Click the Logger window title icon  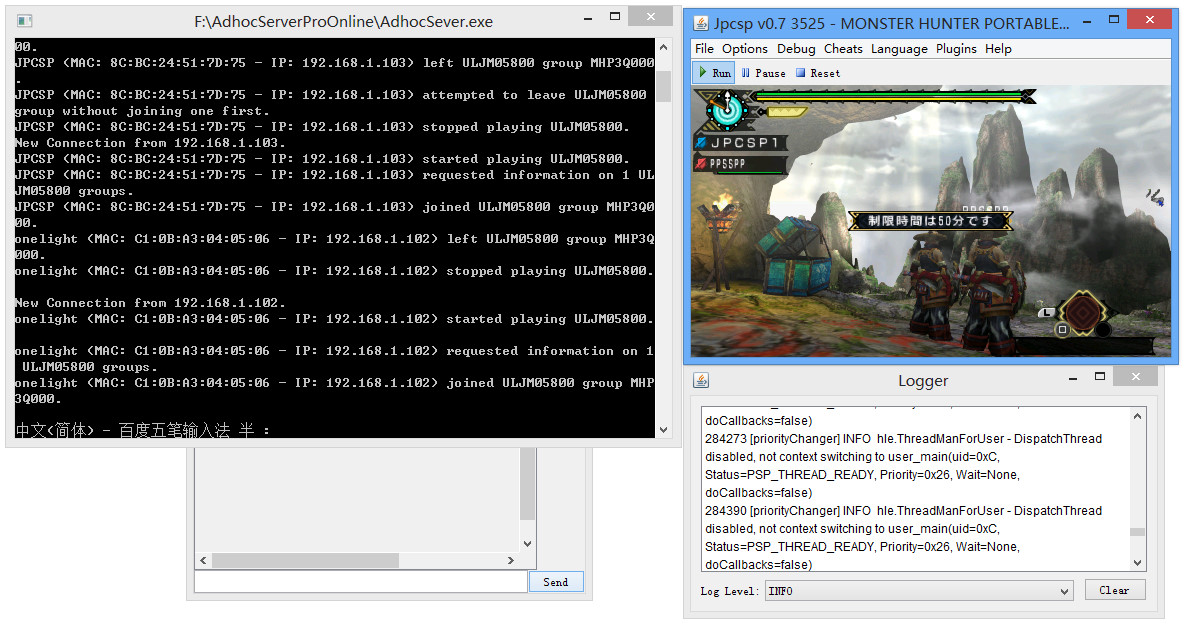pos(701,380)
